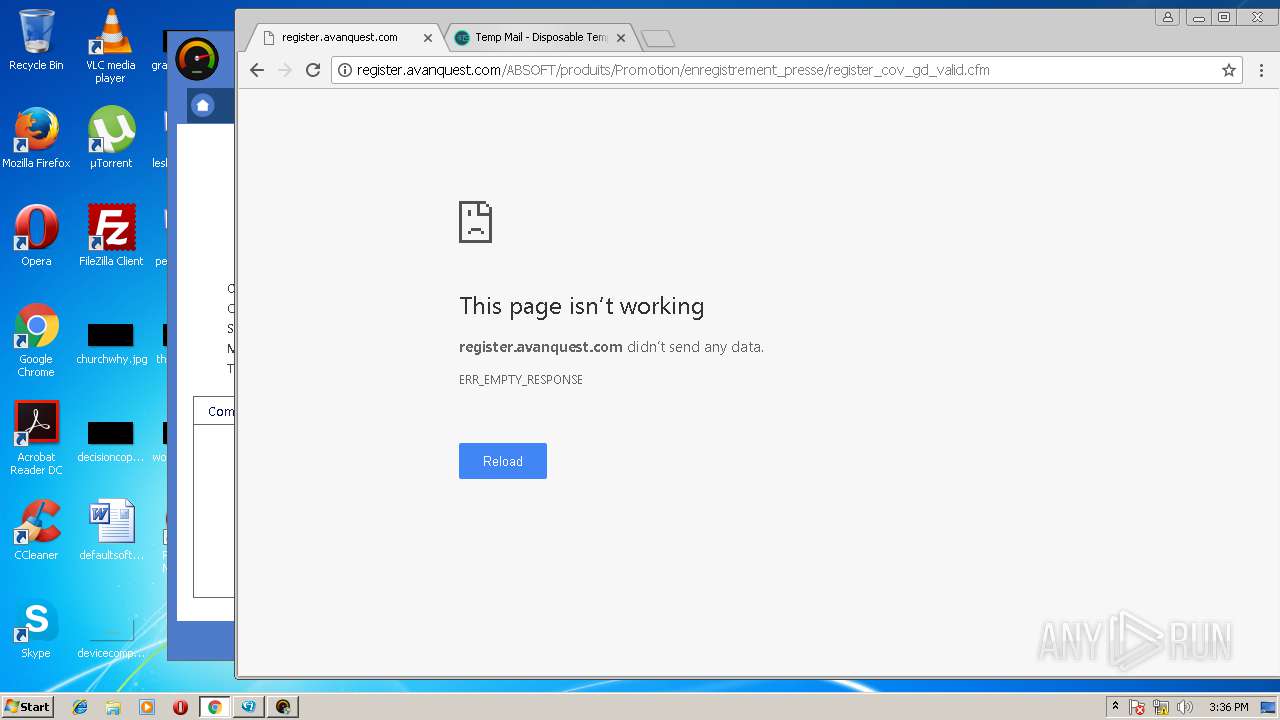Click the blue Reload button
1280x720 pixels.
click(503, 461)
